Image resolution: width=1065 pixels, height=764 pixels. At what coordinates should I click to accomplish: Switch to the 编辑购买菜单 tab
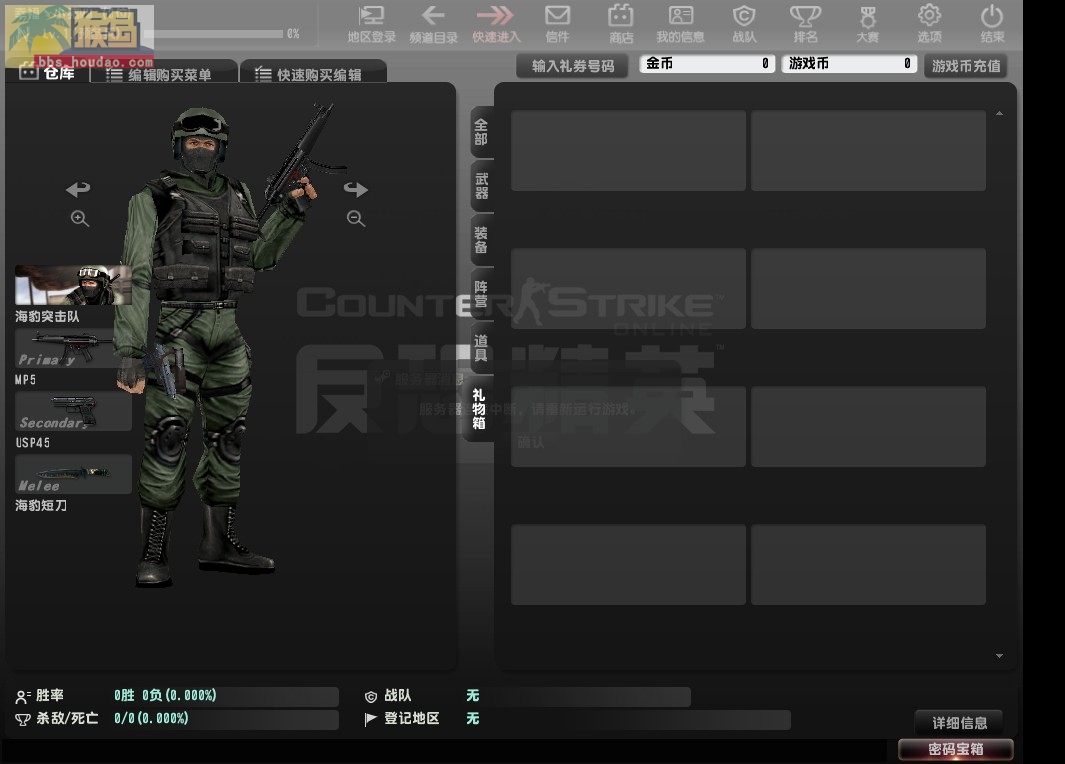164,73
